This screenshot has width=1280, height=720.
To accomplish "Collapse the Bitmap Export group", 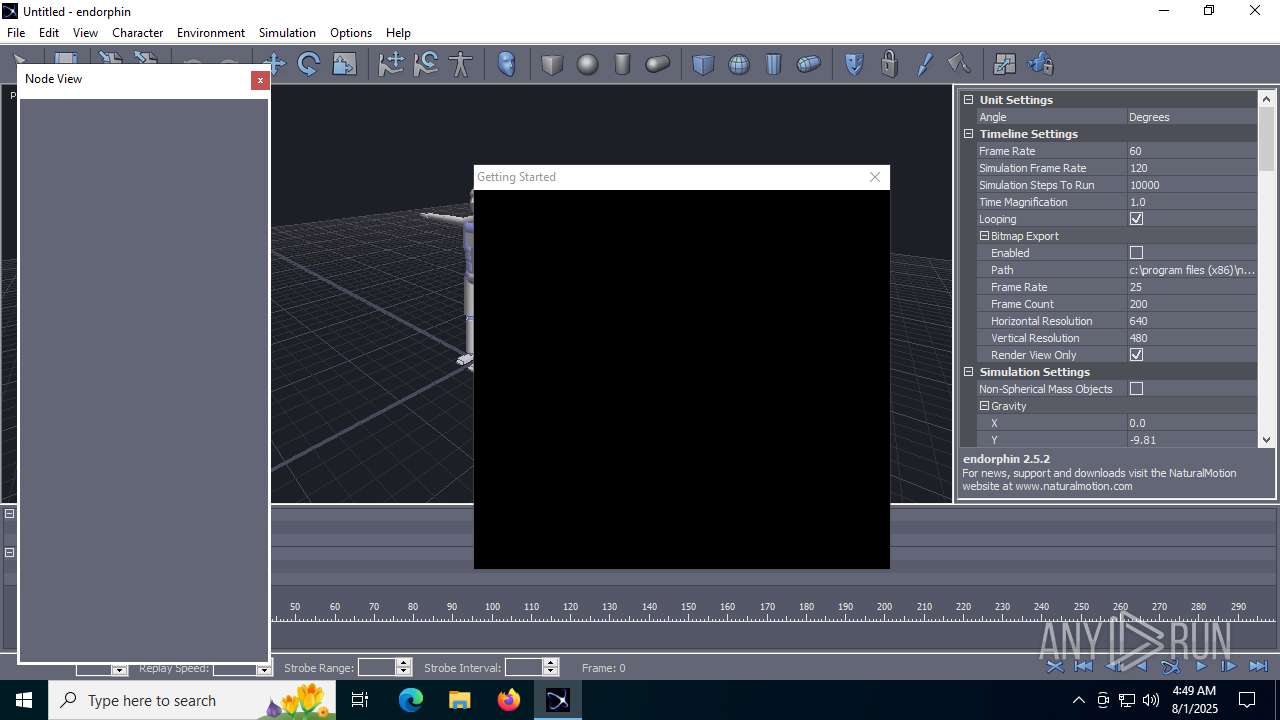I will click(984, 236).
